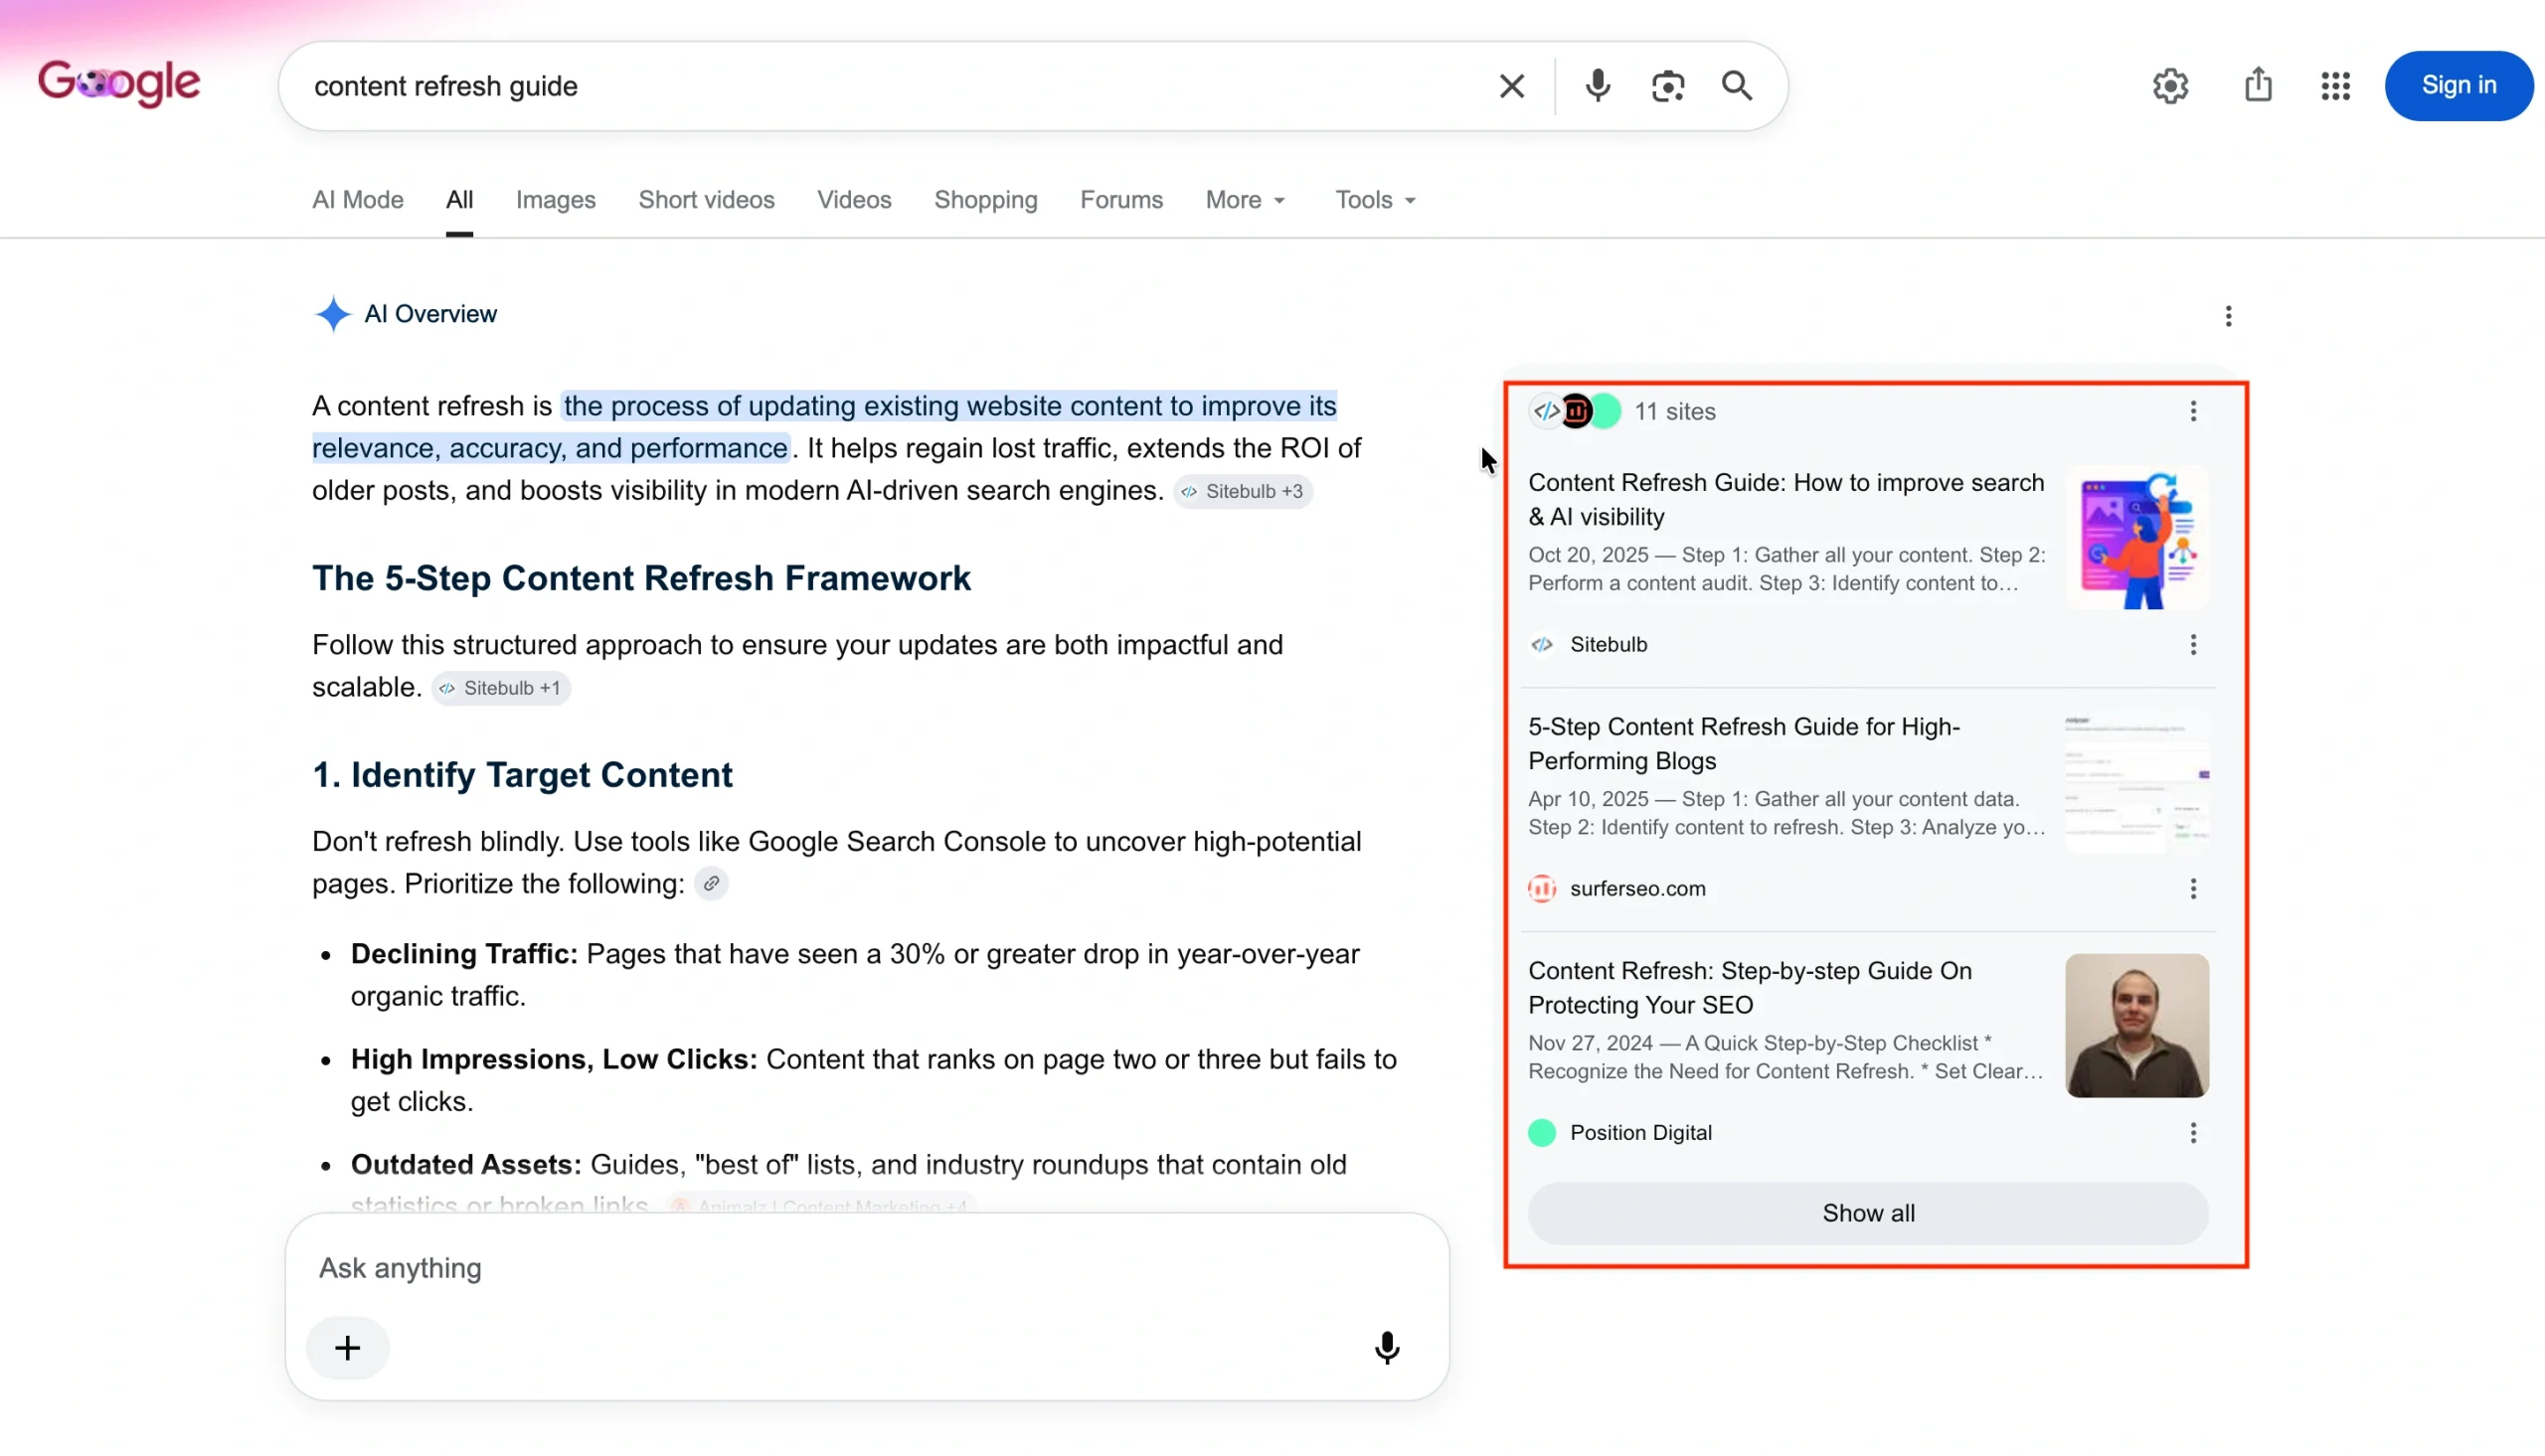Start voice search with the microphone icon

(x=1597, y=86)
